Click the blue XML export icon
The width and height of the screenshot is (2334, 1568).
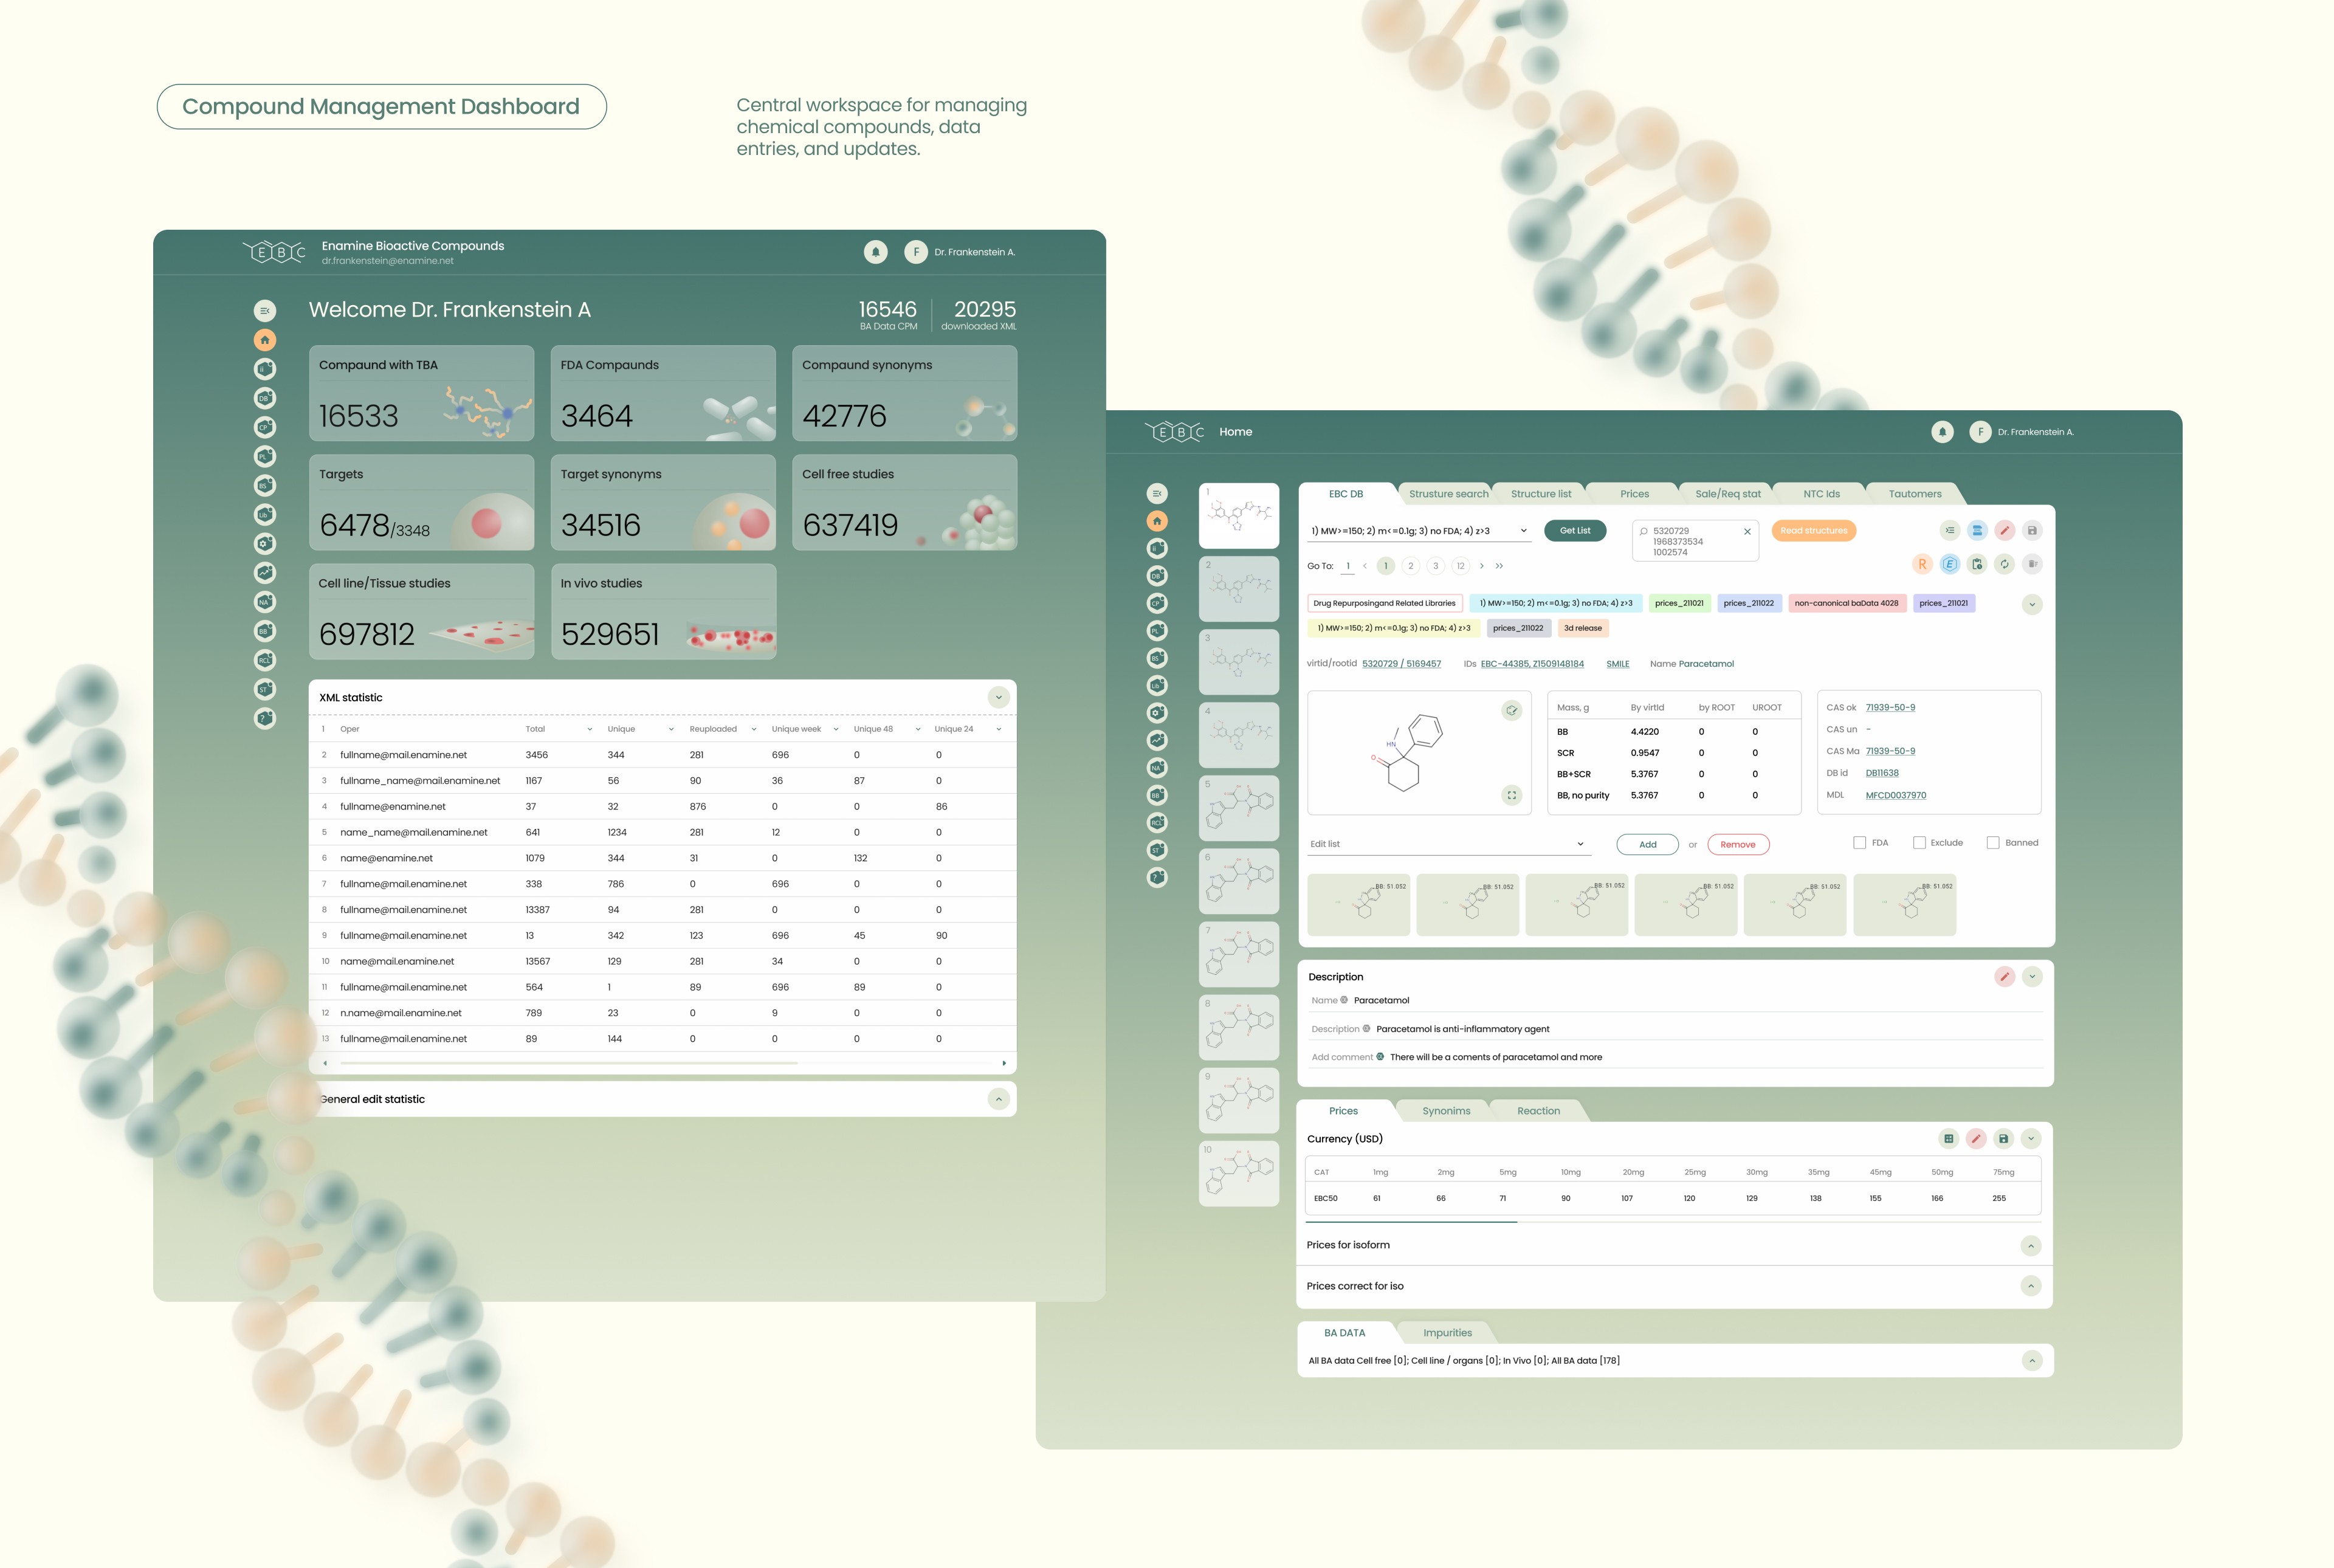click(1977, 530)
